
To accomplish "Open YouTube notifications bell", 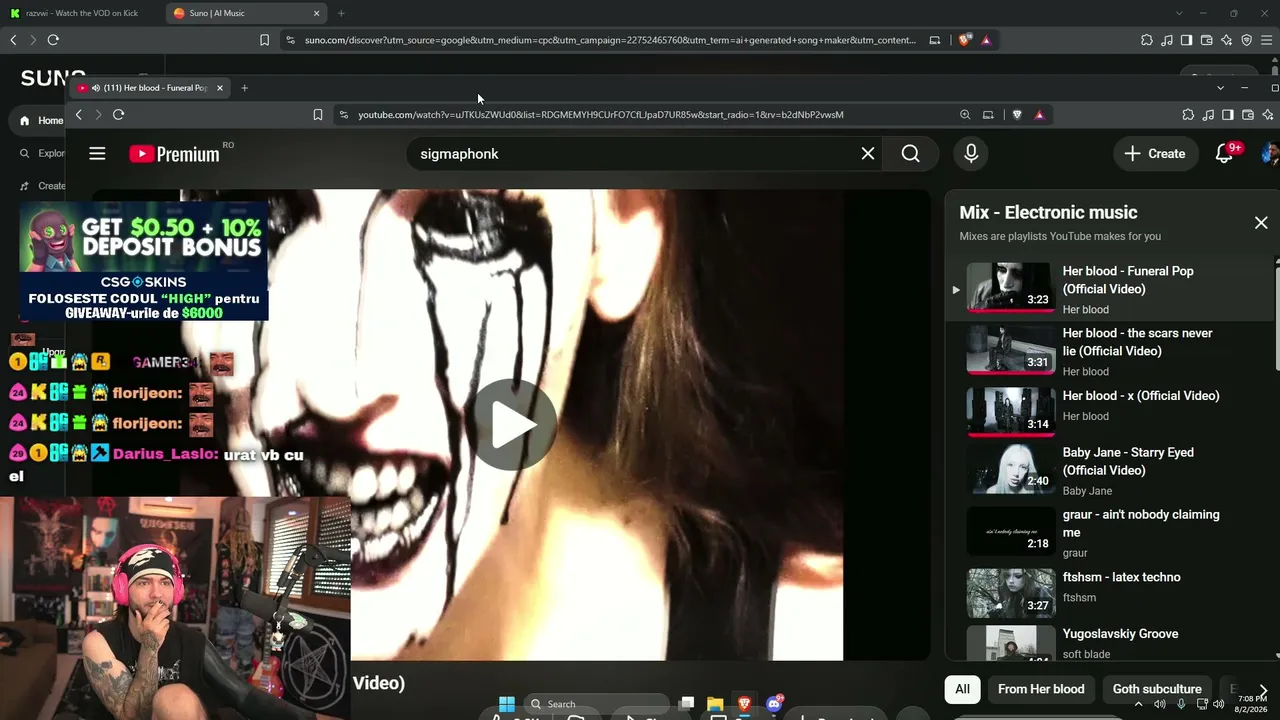I will [x=1224, y=154].
